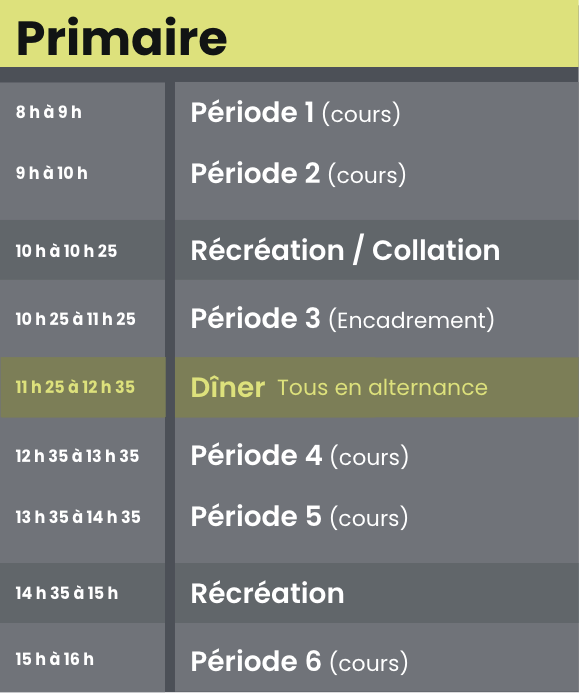Viewport: 579px width, 693px height.
Task: Click Période 4 (cours) entry
Action: coord(300,456)
